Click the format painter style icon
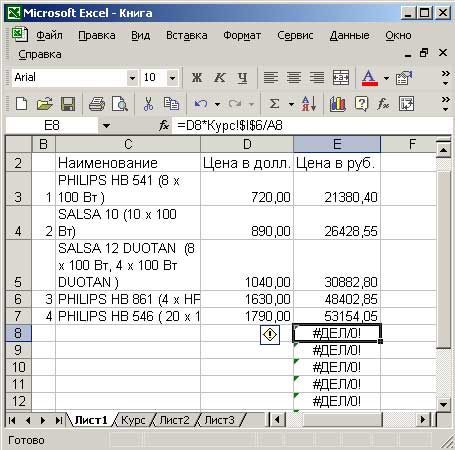The height and width of the screenshot is (450, 455). click(x=404, y=78)
